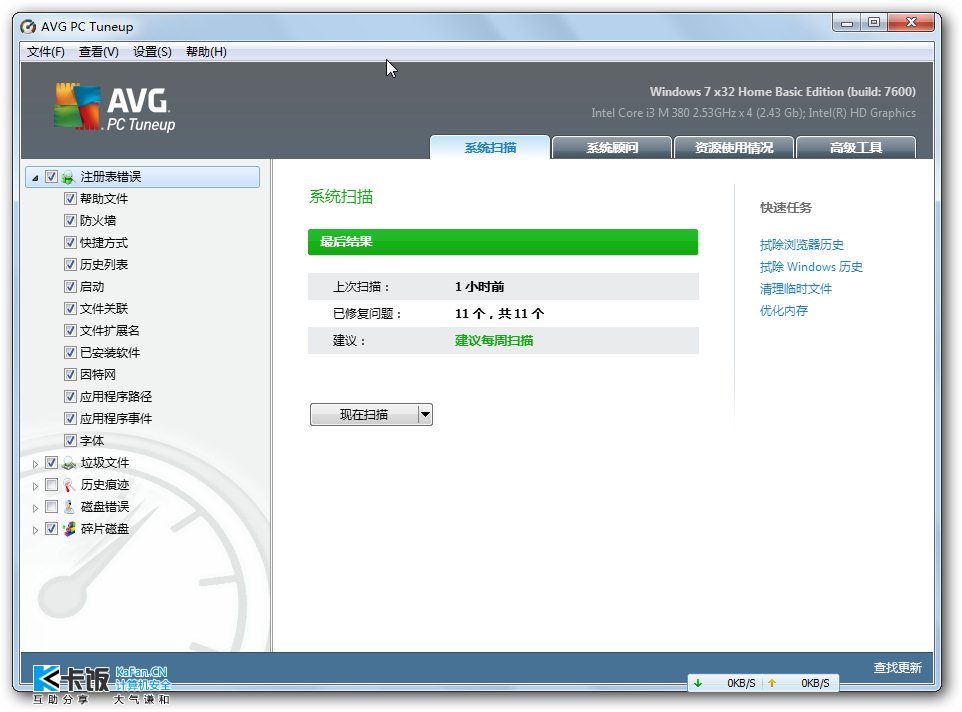Uncheck the 已安装软件 checkbox

click(x=70, y=353)
